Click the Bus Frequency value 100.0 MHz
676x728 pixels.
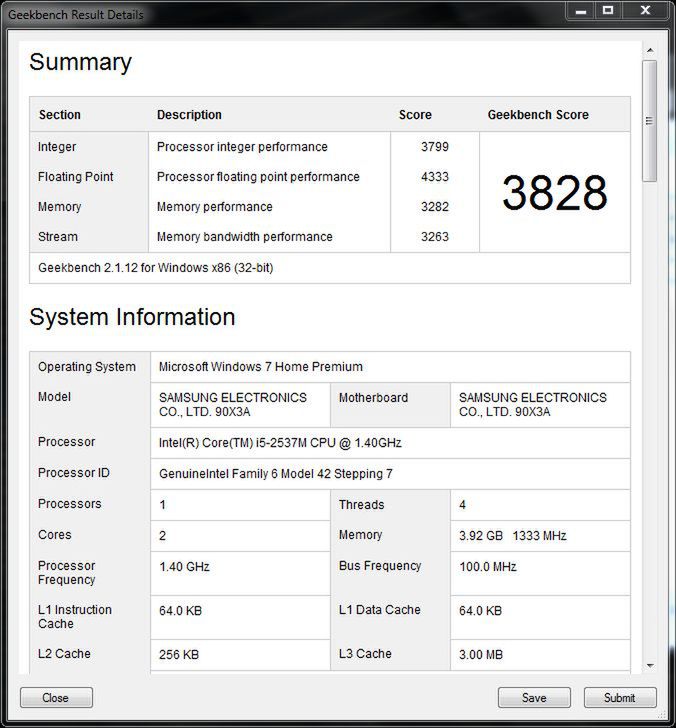488,567
